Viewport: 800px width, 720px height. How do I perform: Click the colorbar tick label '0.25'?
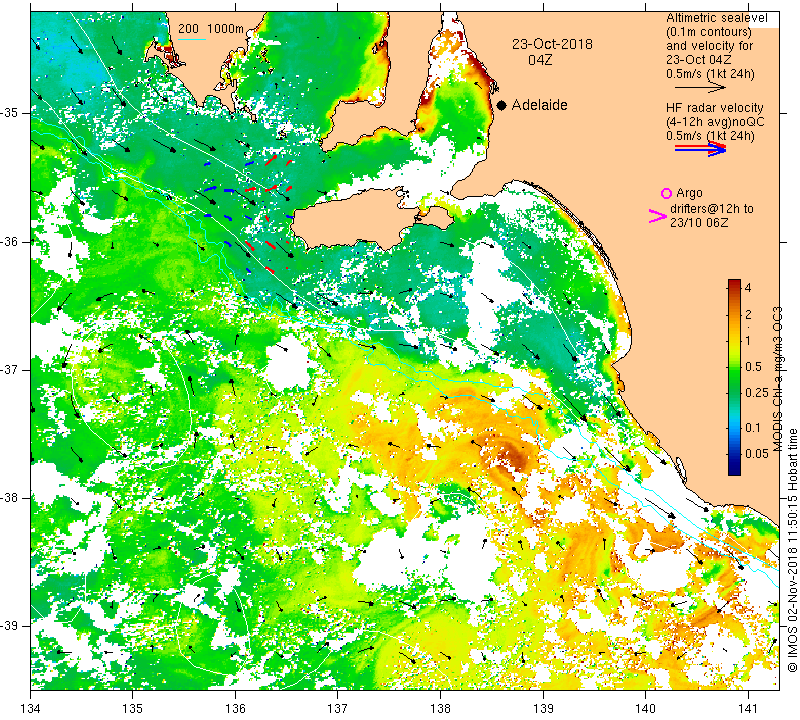(x=757, y=392)
